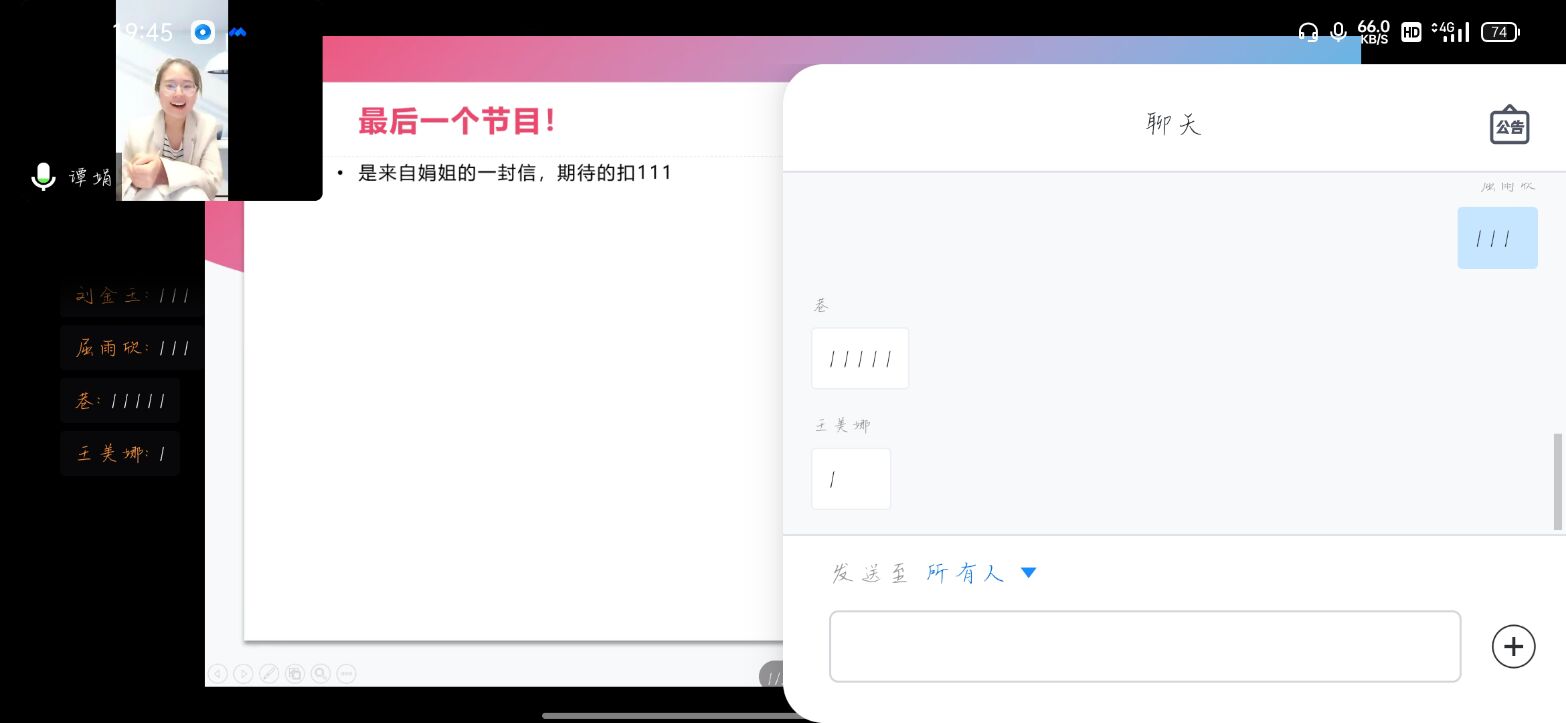This screenshot has height=723, width=1566.
Task: Tap 王美娜's message bubble in chat
Action: coord(850,479)
